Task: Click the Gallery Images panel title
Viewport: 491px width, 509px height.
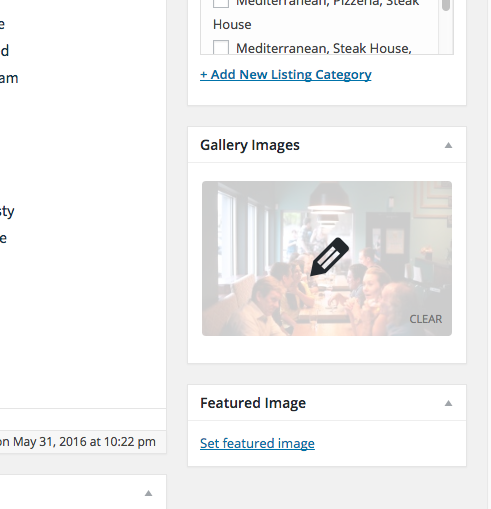Action: [x=250, y=145]
